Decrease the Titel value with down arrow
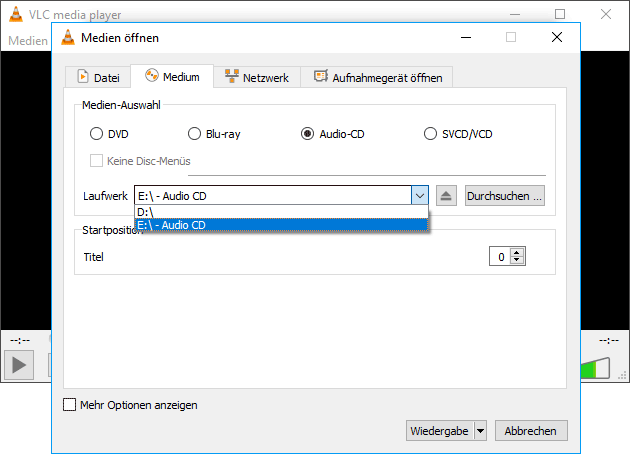Viewport: 630px width, 454px height. 517,260
